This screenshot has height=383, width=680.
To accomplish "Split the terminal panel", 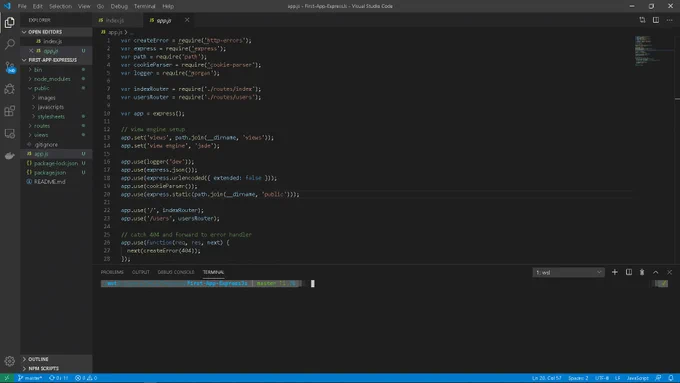I will click(628, 272).
